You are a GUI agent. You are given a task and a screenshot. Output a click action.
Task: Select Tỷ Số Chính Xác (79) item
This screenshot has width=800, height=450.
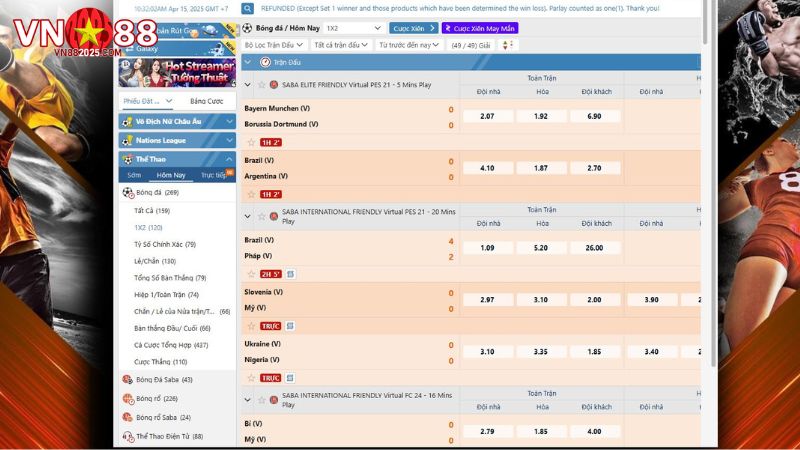165,244
